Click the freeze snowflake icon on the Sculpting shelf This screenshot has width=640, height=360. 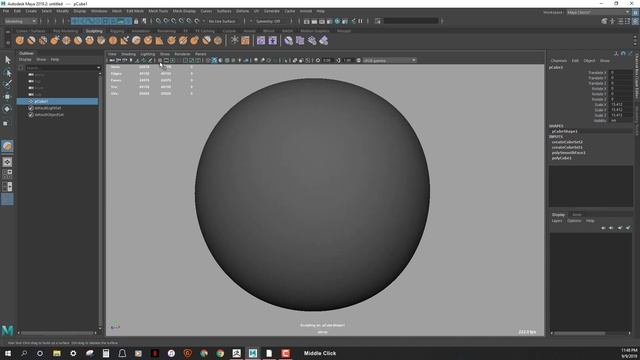[x=234, y=40]
